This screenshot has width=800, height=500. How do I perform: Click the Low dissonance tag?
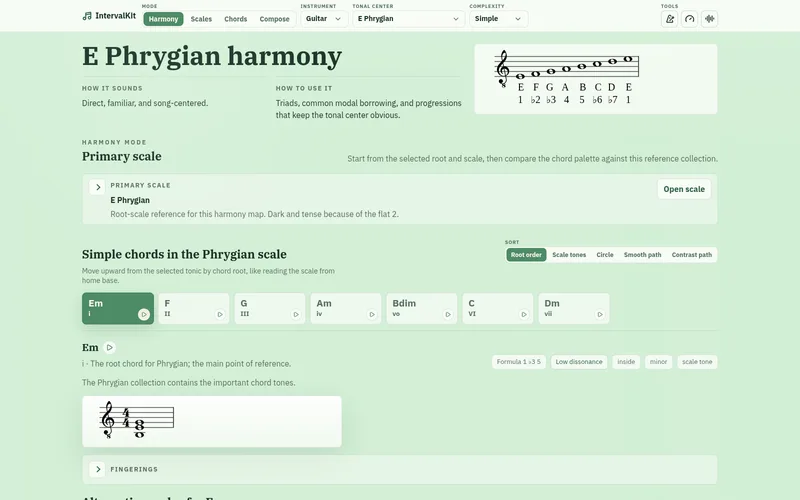pyautogui.click(x=579, y=362)
